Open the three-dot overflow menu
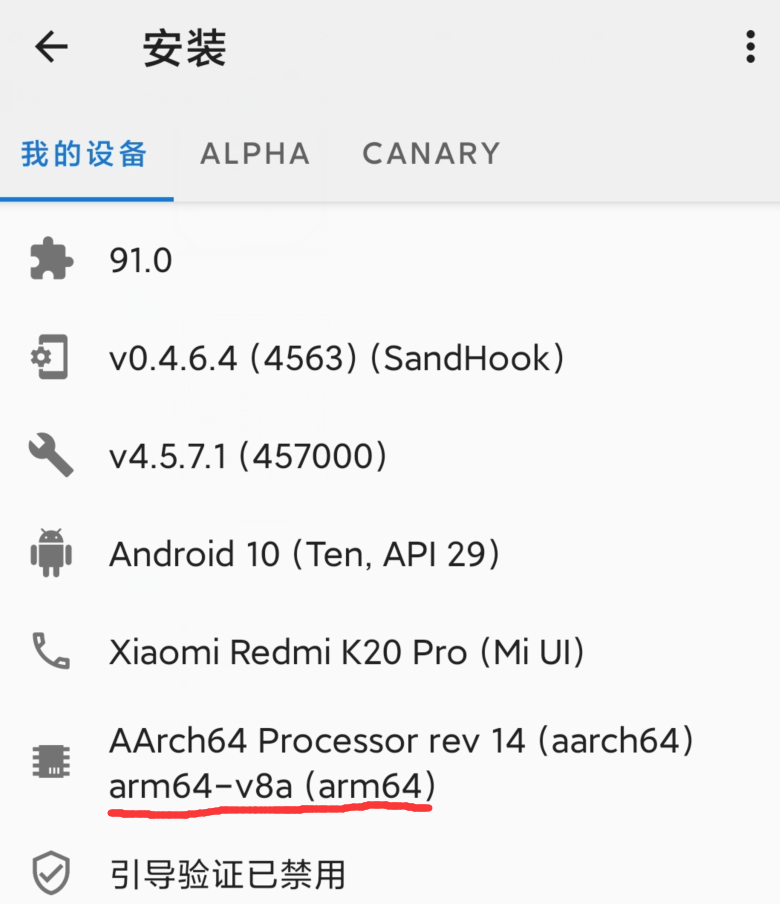780x904 pixels. pos(750,47)
